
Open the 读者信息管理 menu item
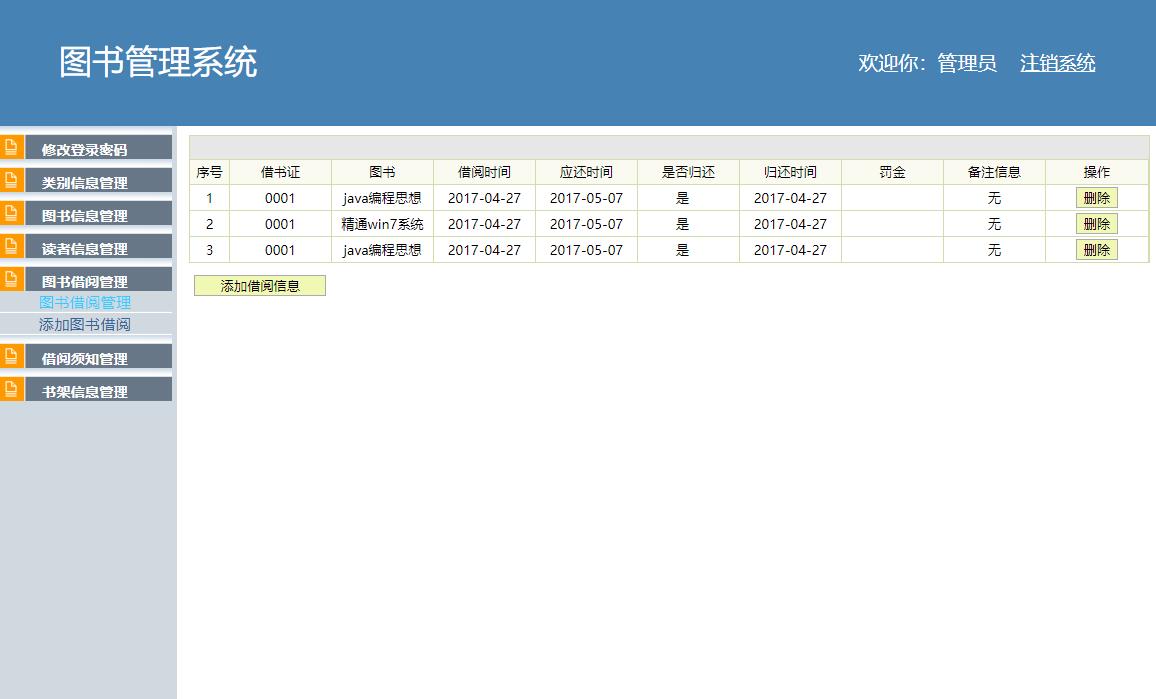[x=87, y=246]
